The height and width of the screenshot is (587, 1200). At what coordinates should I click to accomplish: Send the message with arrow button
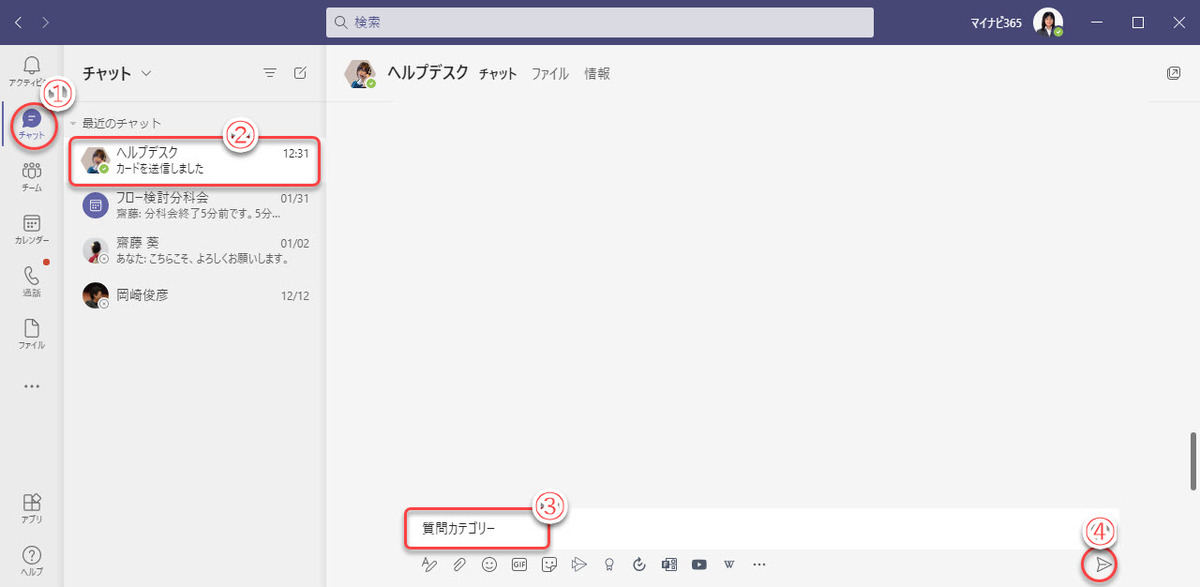[1103, 564]
